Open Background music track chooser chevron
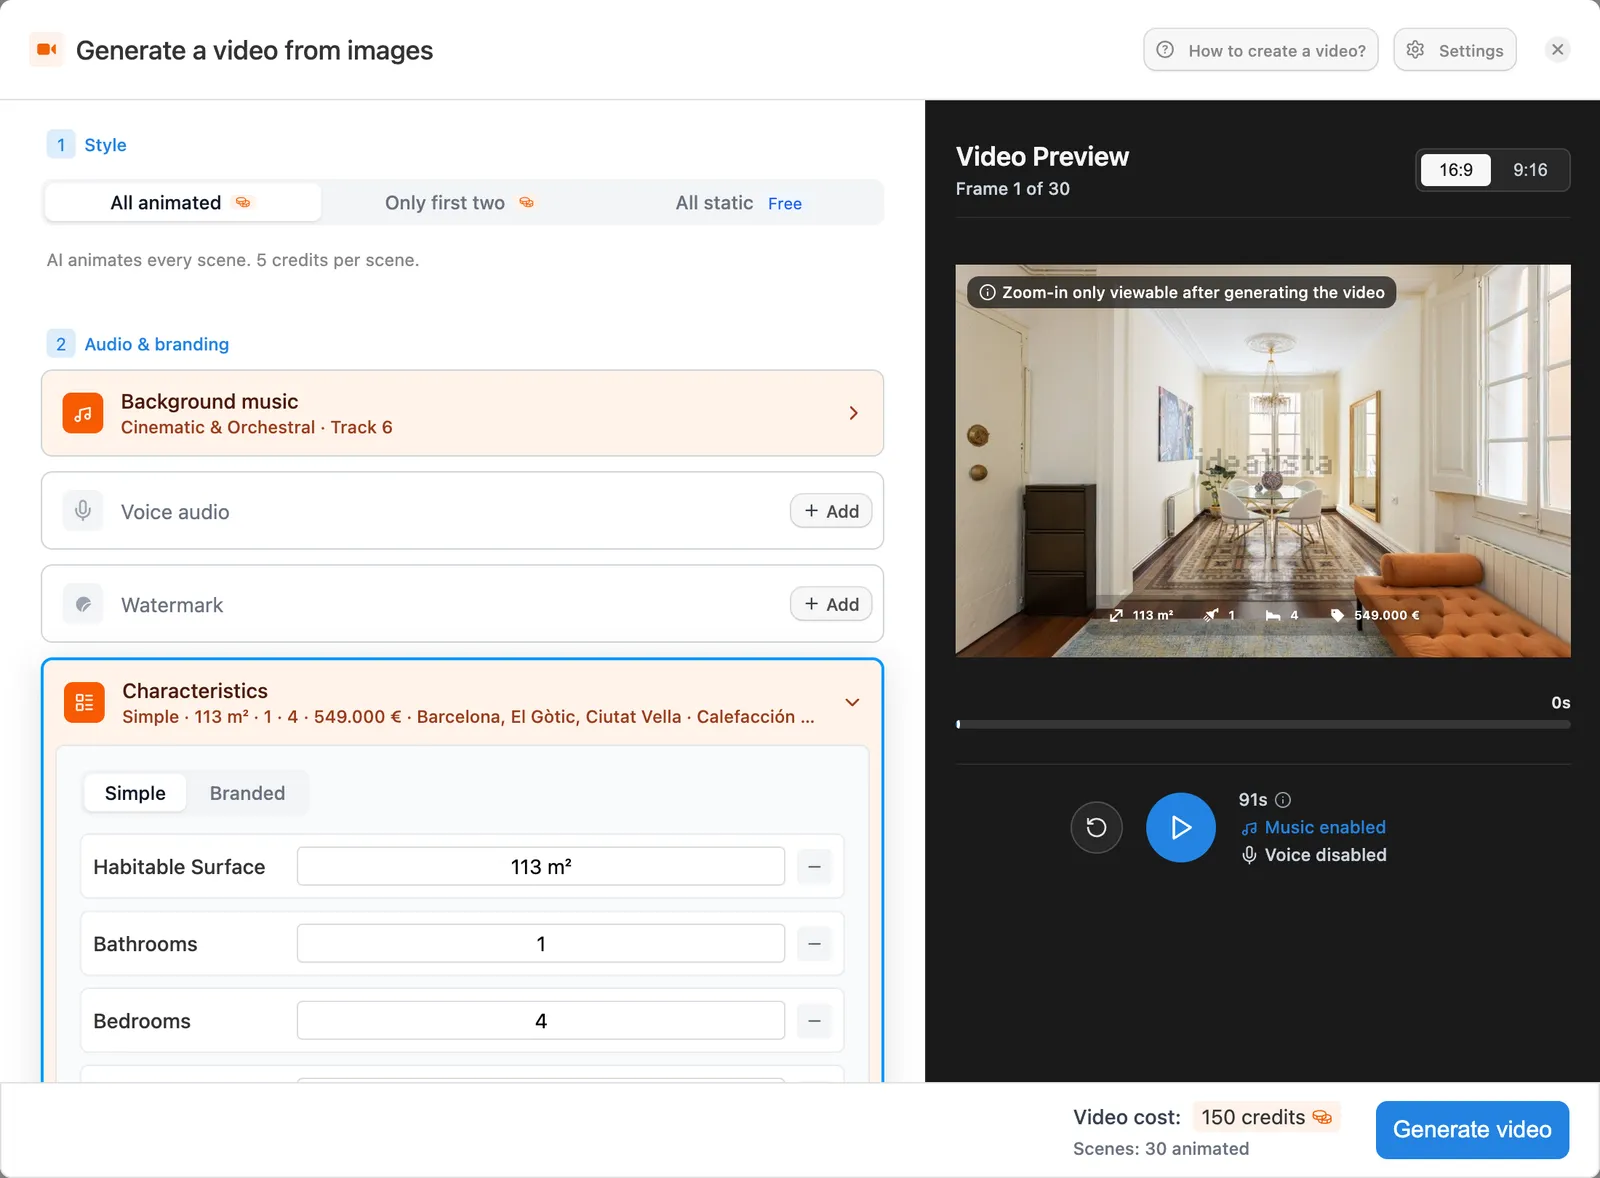Viewport: 1600px width, 1178px height. click(x=853, y=413)
